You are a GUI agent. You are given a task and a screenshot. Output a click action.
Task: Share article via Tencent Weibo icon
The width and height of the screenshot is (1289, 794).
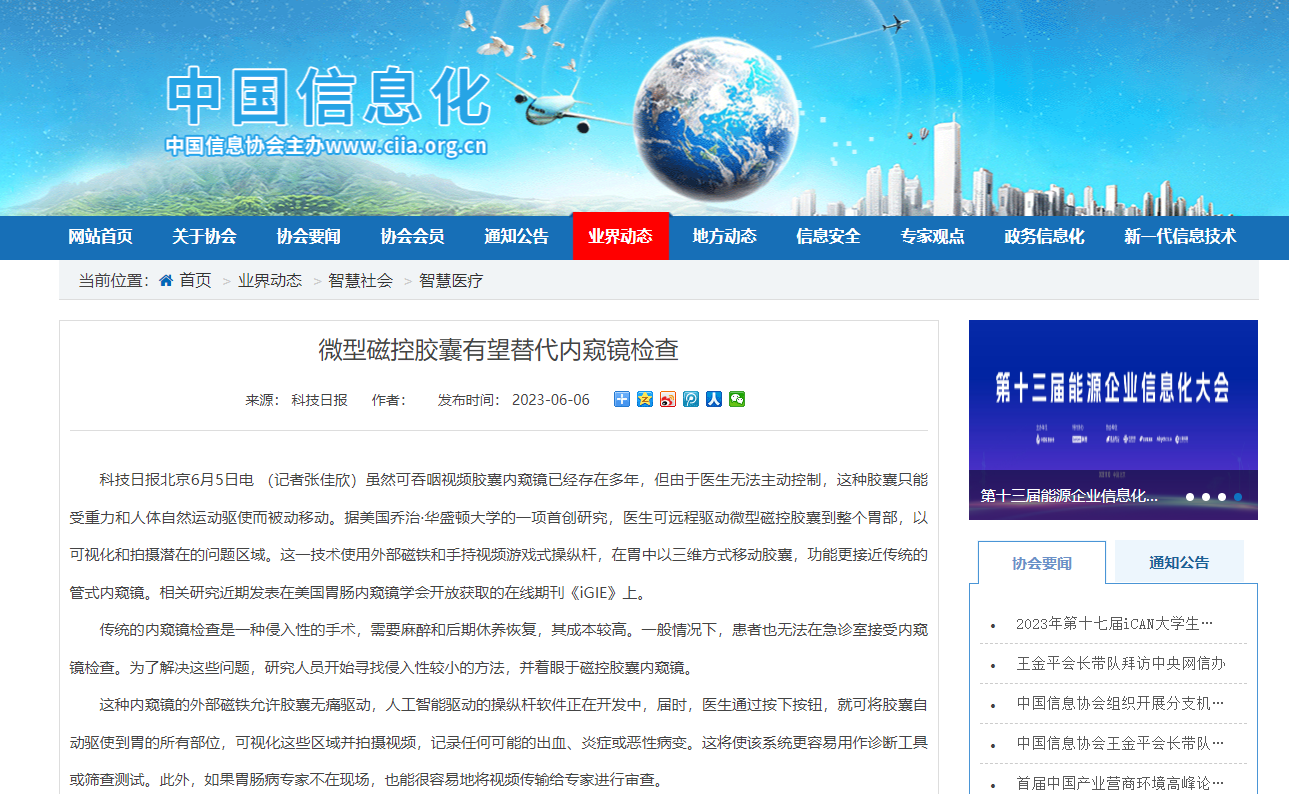click(690, 399)
